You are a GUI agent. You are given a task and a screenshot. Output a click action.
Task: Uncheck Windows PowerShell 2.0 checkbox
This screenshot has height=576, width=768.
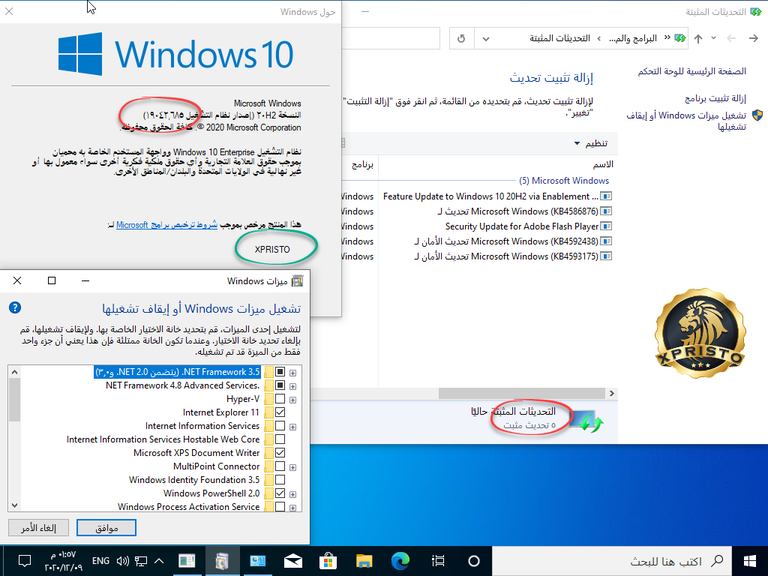coord(280,493)
